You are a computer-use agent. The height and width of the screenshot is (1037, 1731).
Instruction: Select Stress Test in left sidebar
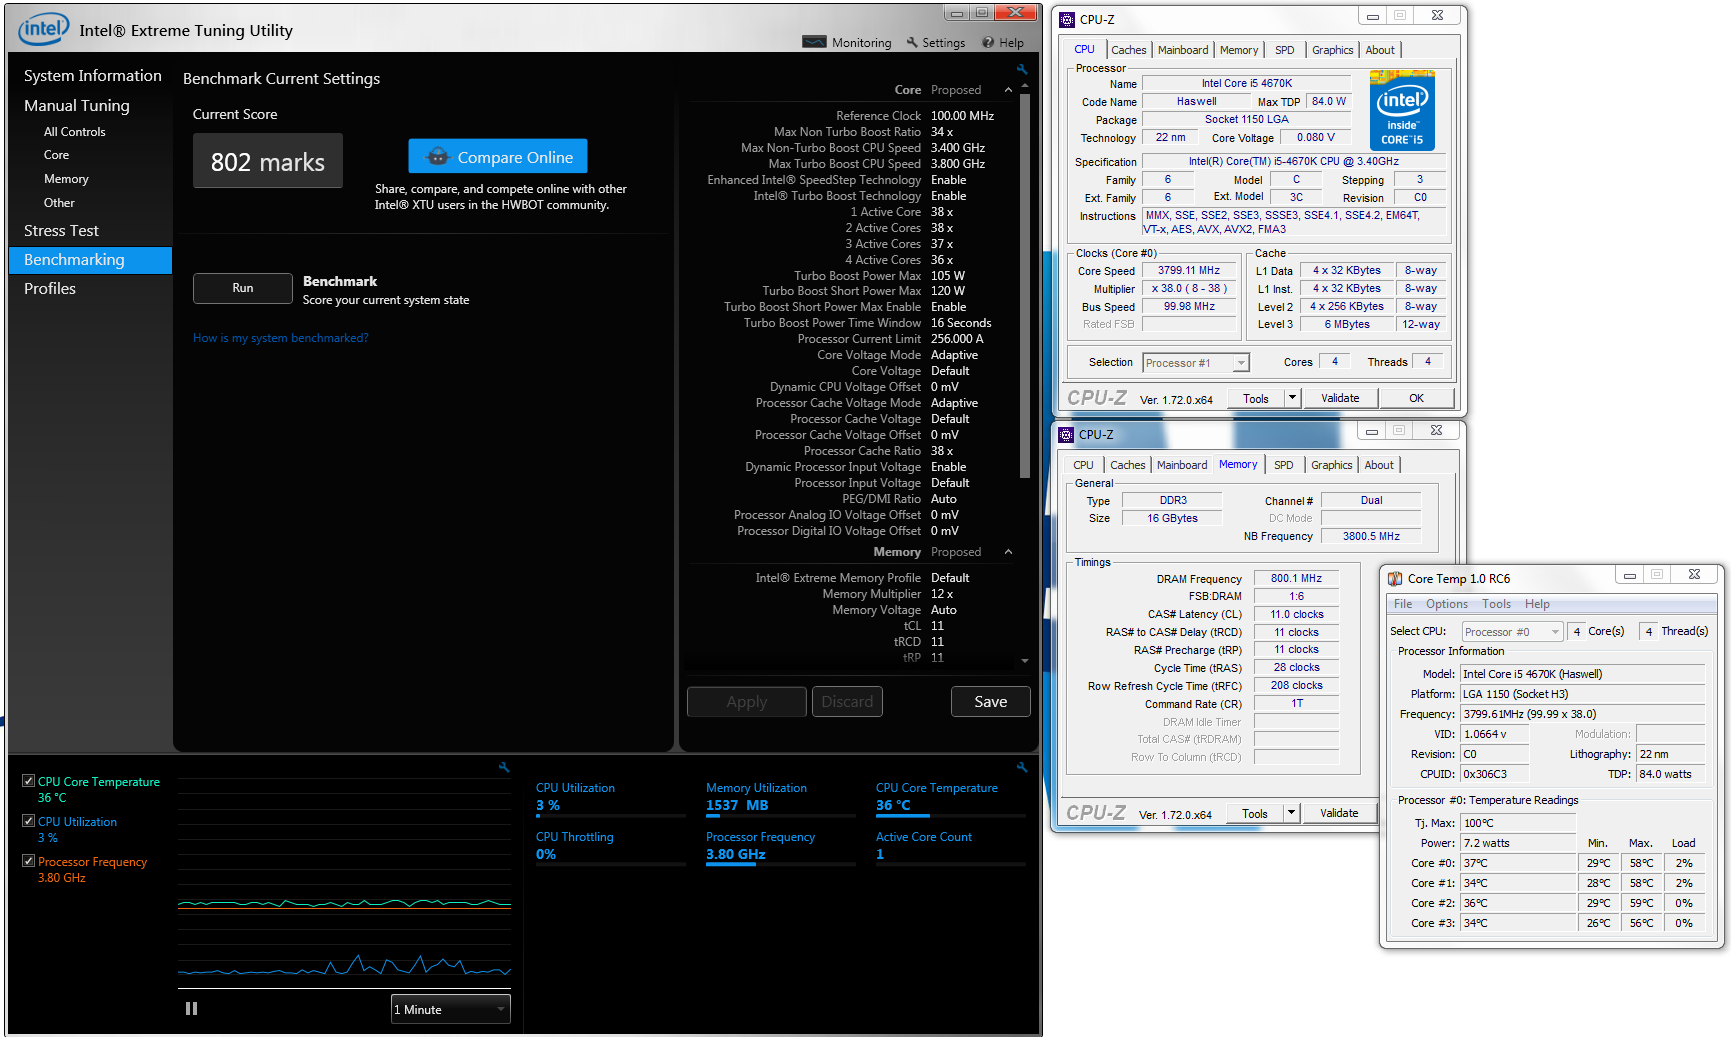pos(61,231)
